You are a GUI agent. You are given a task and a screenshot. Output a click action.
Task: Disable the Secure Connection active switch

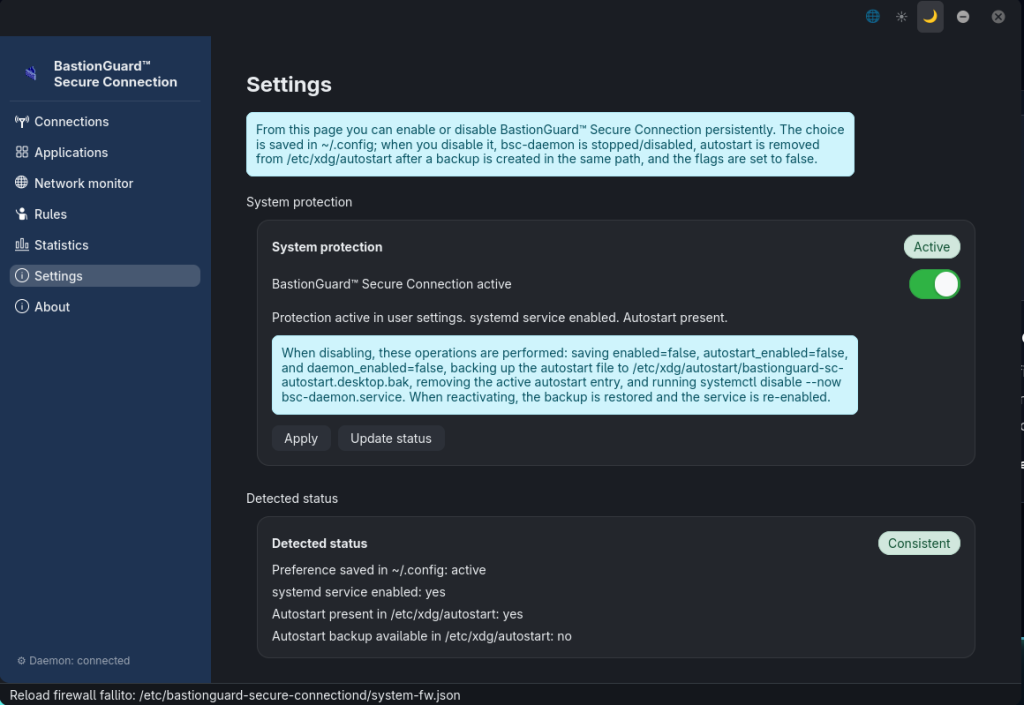[935, 284]
